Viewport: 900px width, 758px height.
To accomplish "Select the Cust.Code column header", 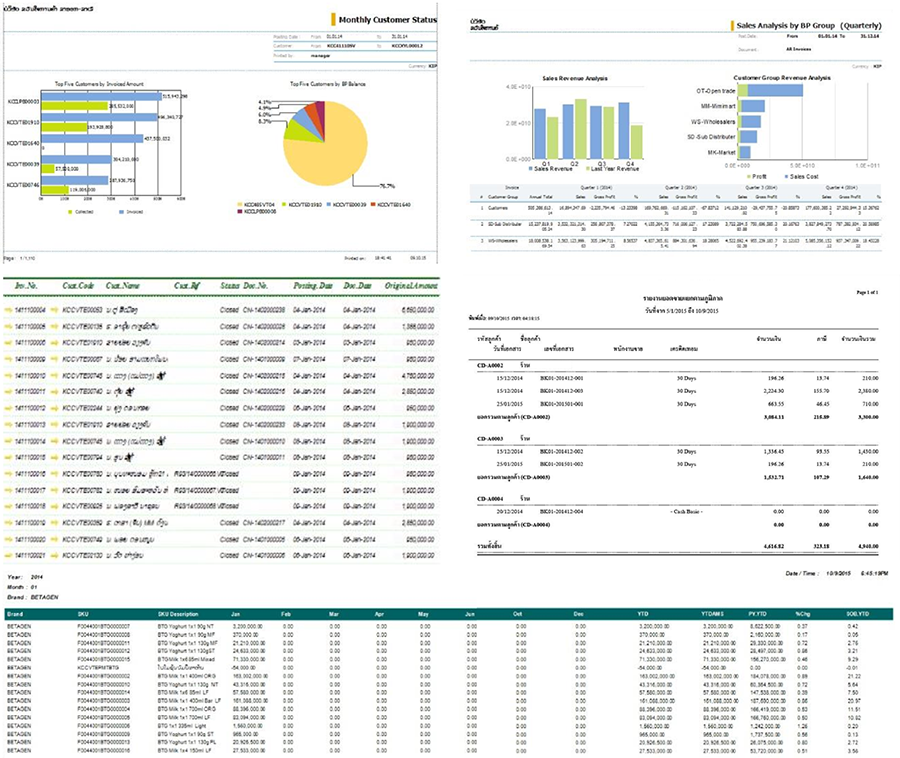I will click(78, 286).
